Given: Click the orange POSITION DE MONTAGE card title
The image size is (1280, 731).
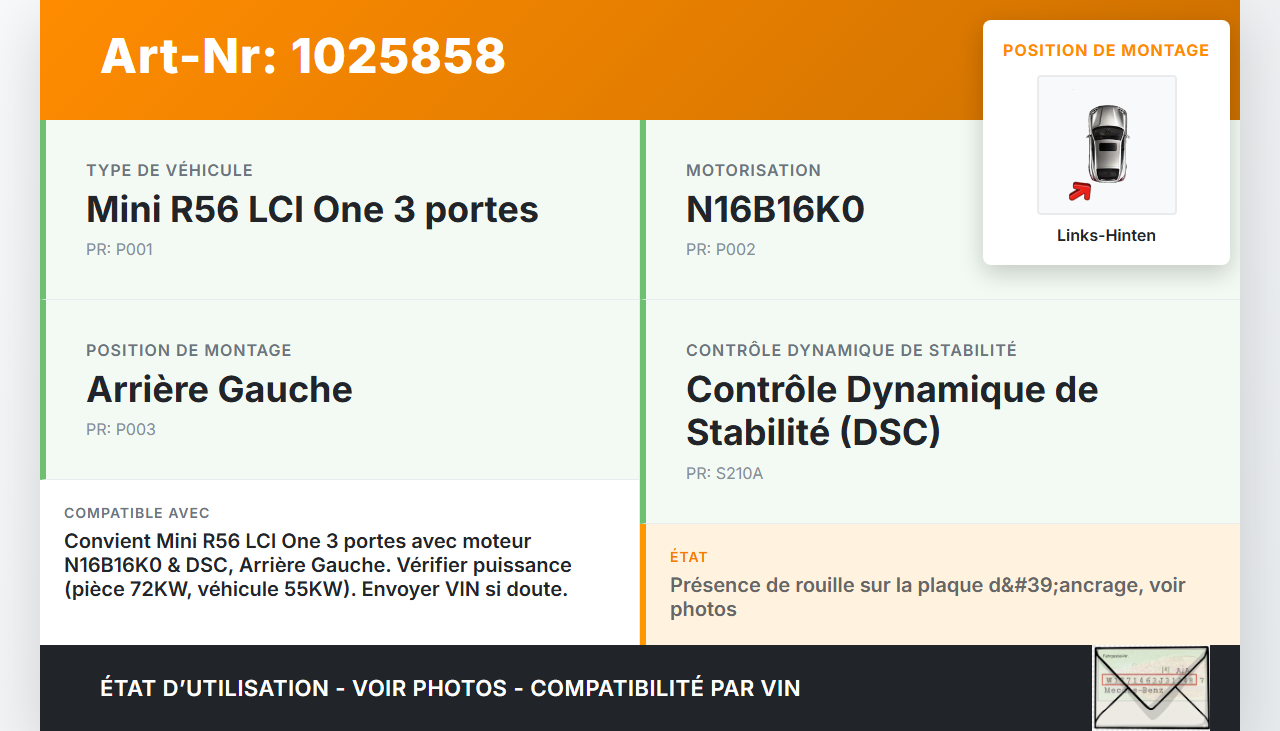Looking at the screenshot, I should coord(1106,50).
